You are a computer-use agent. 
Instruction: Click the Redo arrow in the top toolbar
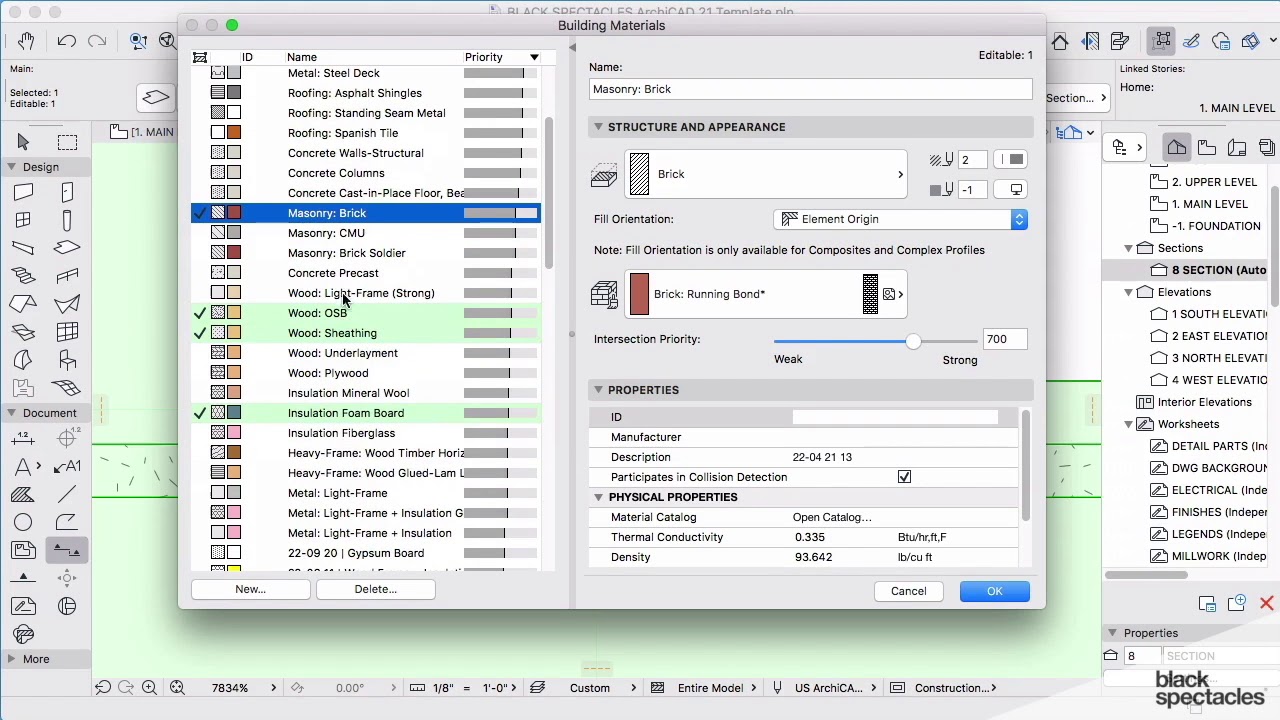coord(97,41)
